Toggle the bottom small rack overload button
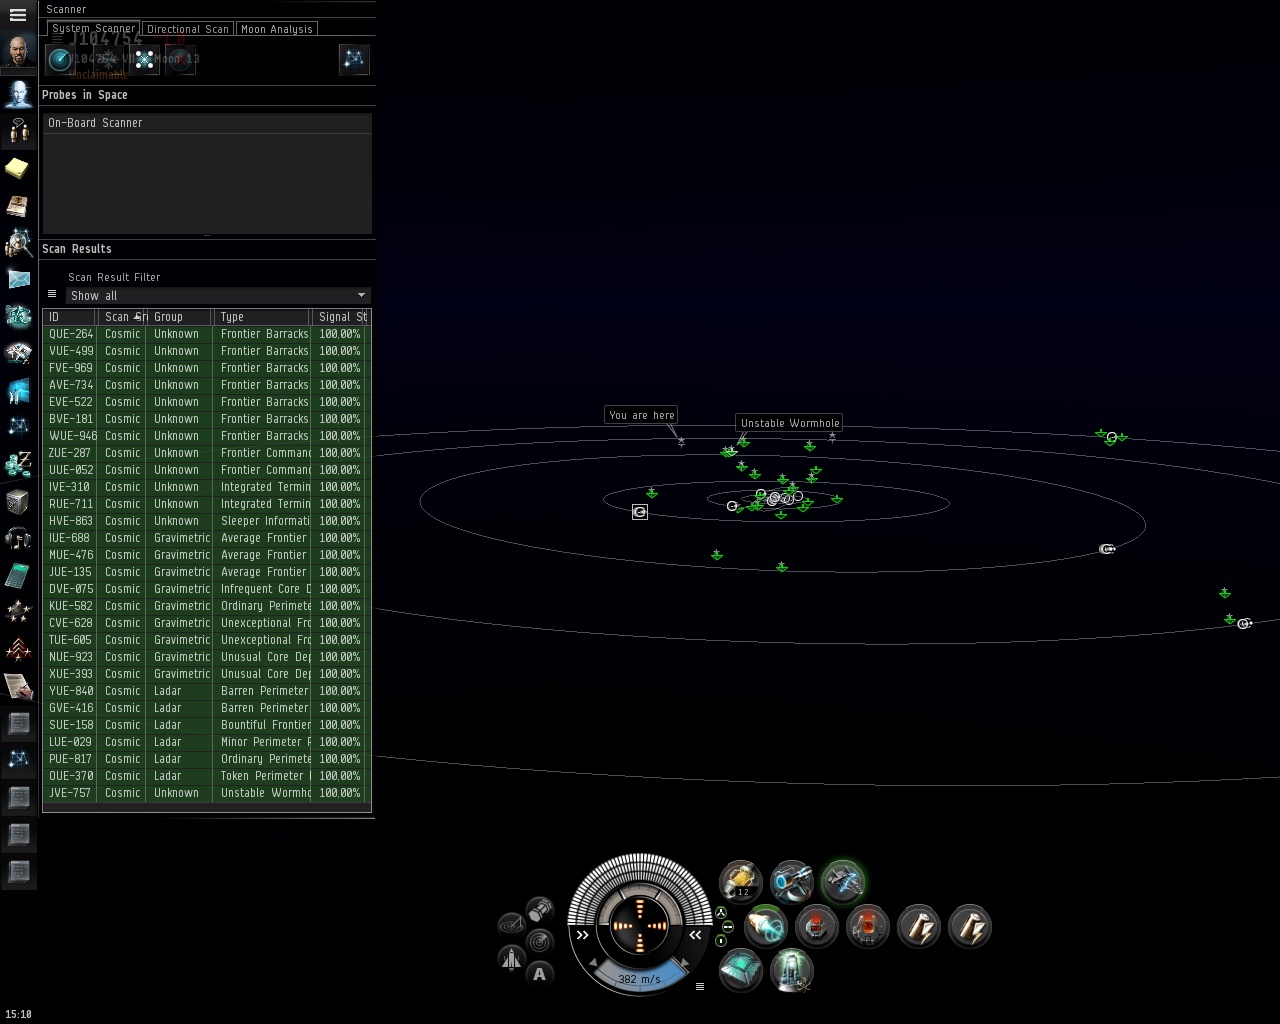Image resolution: width=1280 pixels, height=1024 pixels. 721,941
